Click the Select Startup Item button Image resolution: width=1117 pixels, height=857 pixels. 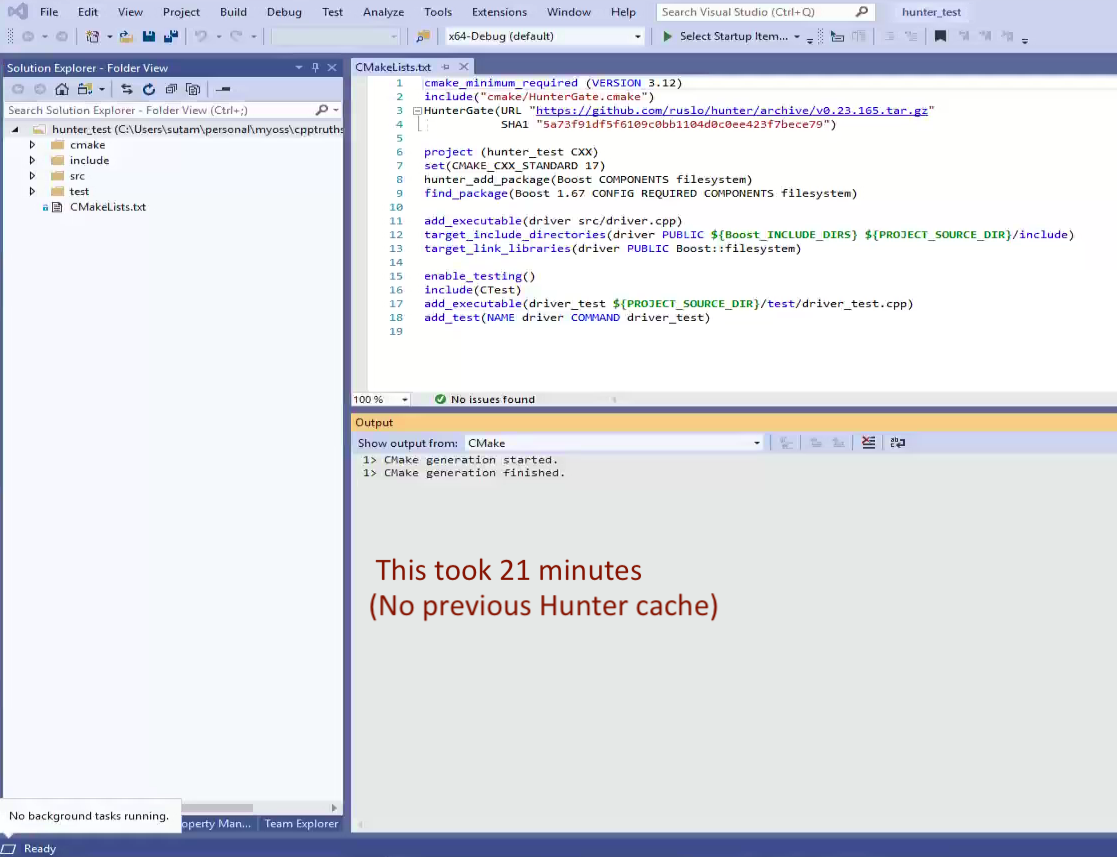[734, 36]
